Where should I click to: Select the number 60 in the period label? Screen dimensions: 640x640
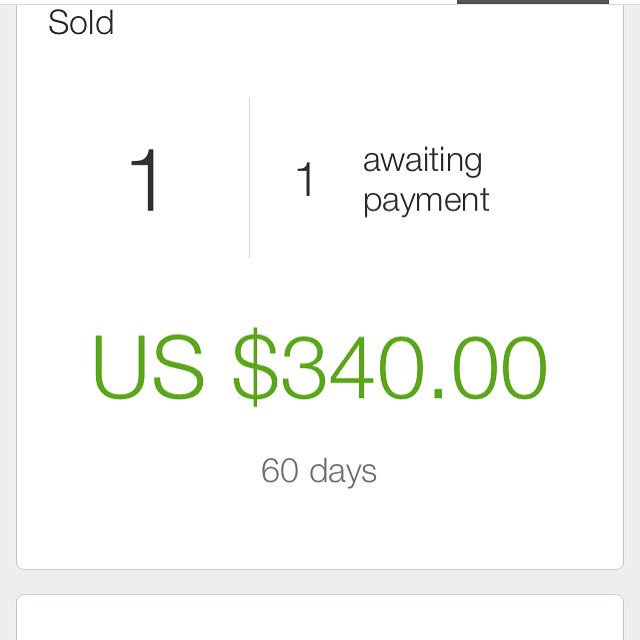[x=280, y=470]
